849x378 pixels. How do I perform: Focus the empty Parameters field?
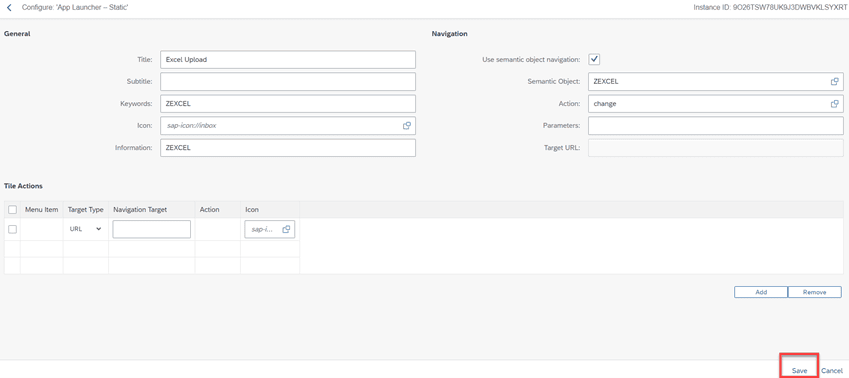716,126
